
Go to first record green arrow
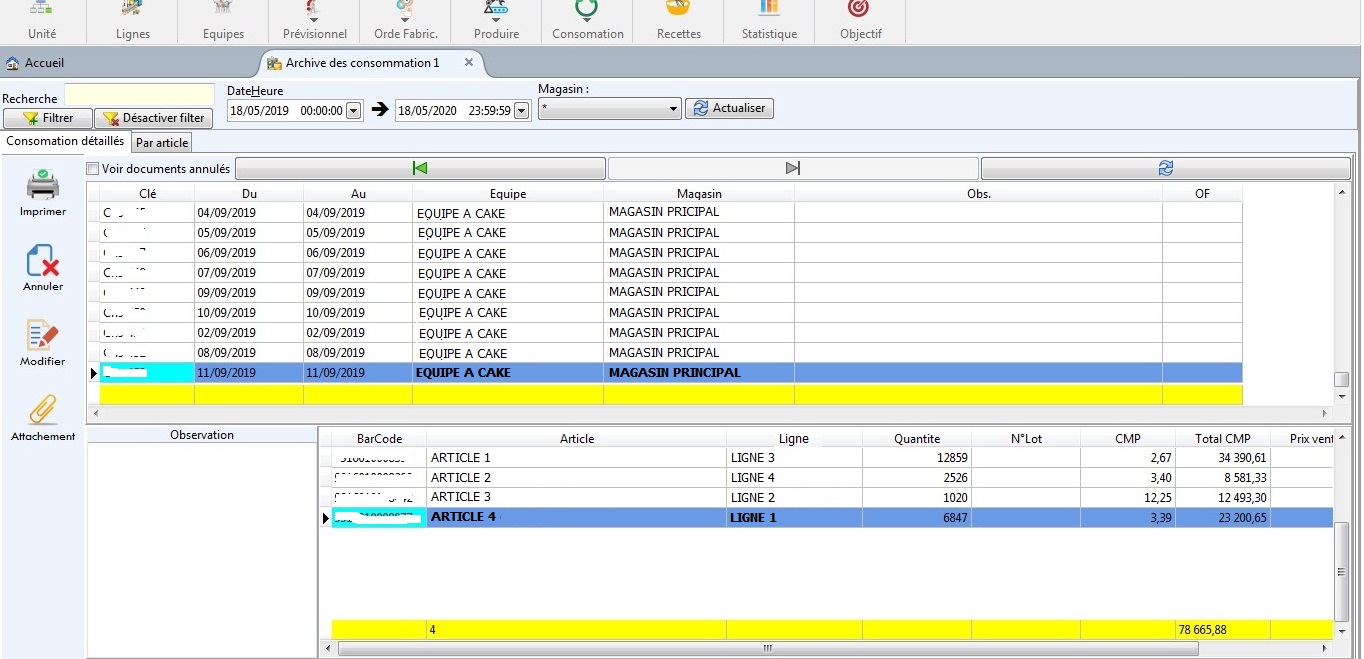coord(420,168)
